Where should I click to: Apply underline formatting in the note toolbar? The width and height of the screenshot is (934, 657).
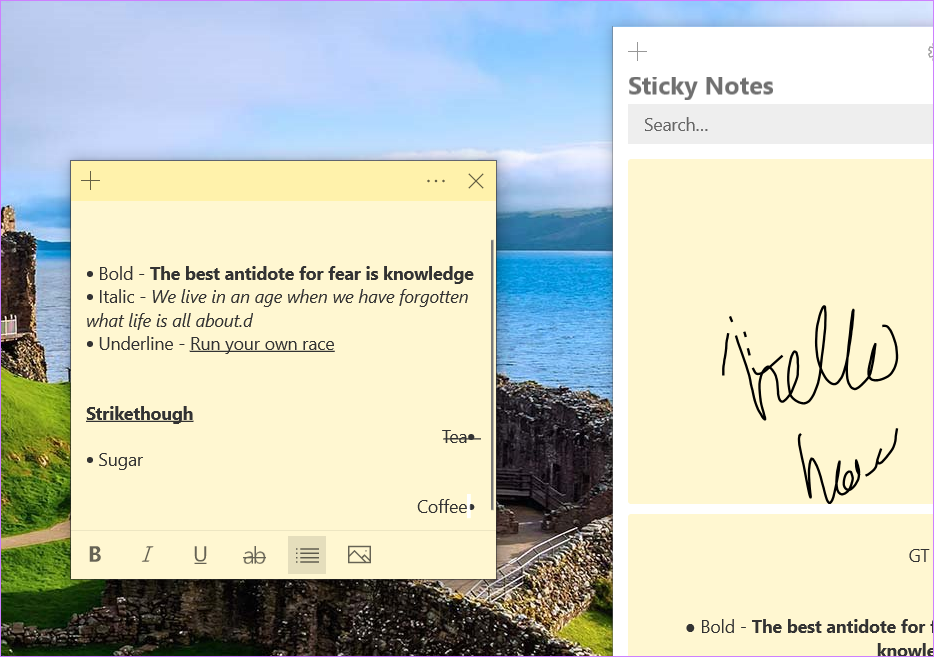pyautogui.click(x=200, y=554)
